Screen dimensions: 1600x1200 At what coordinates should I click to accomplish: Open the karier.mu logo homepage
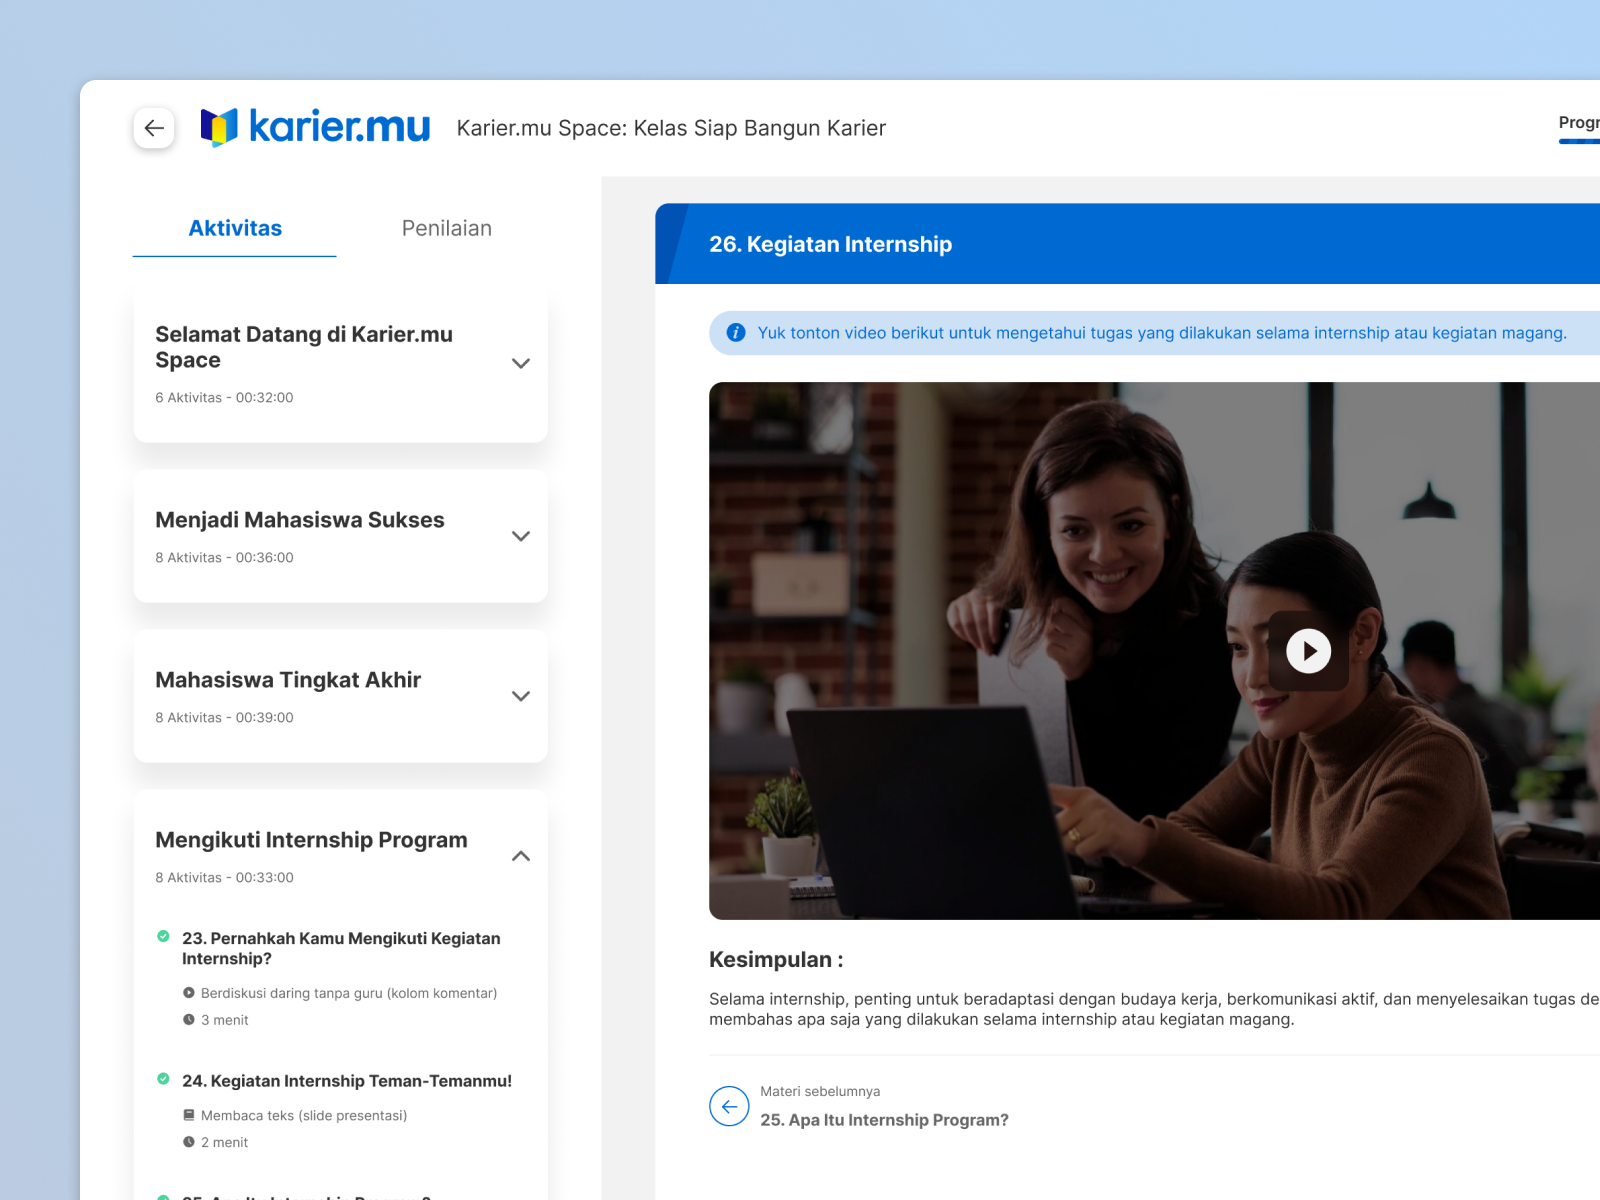point(315,127)
